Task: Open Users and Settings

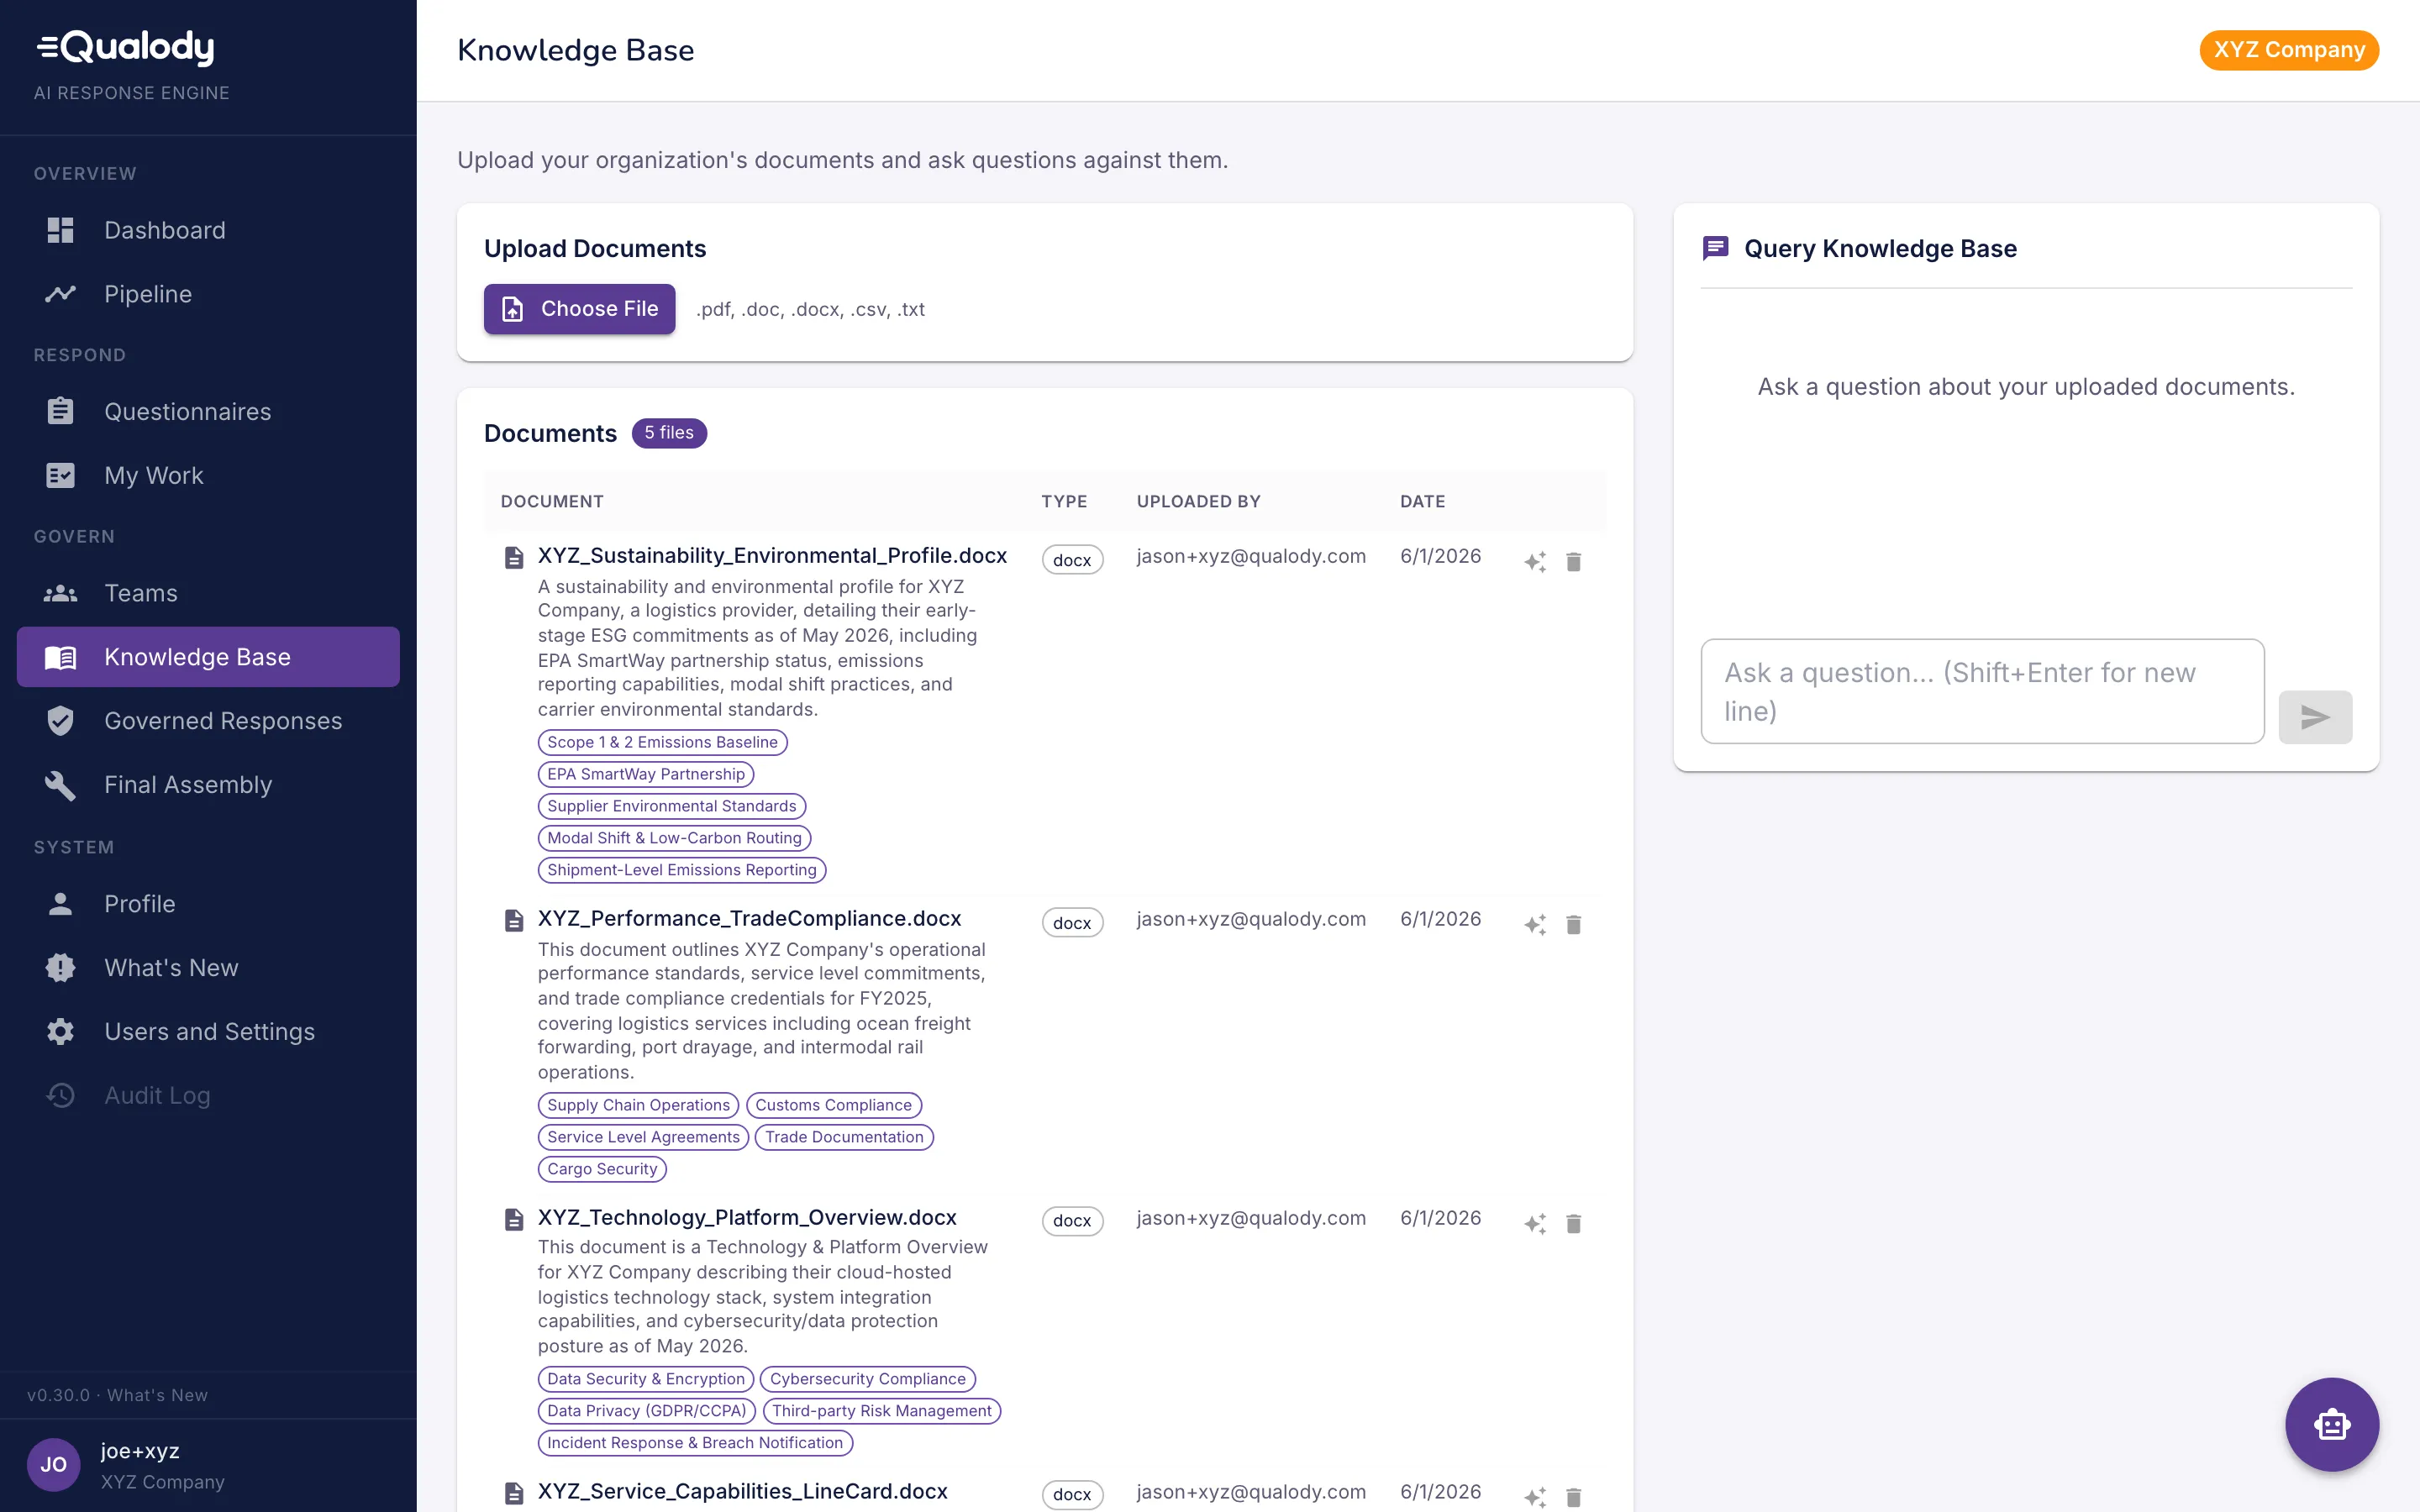Action: 208,1032
